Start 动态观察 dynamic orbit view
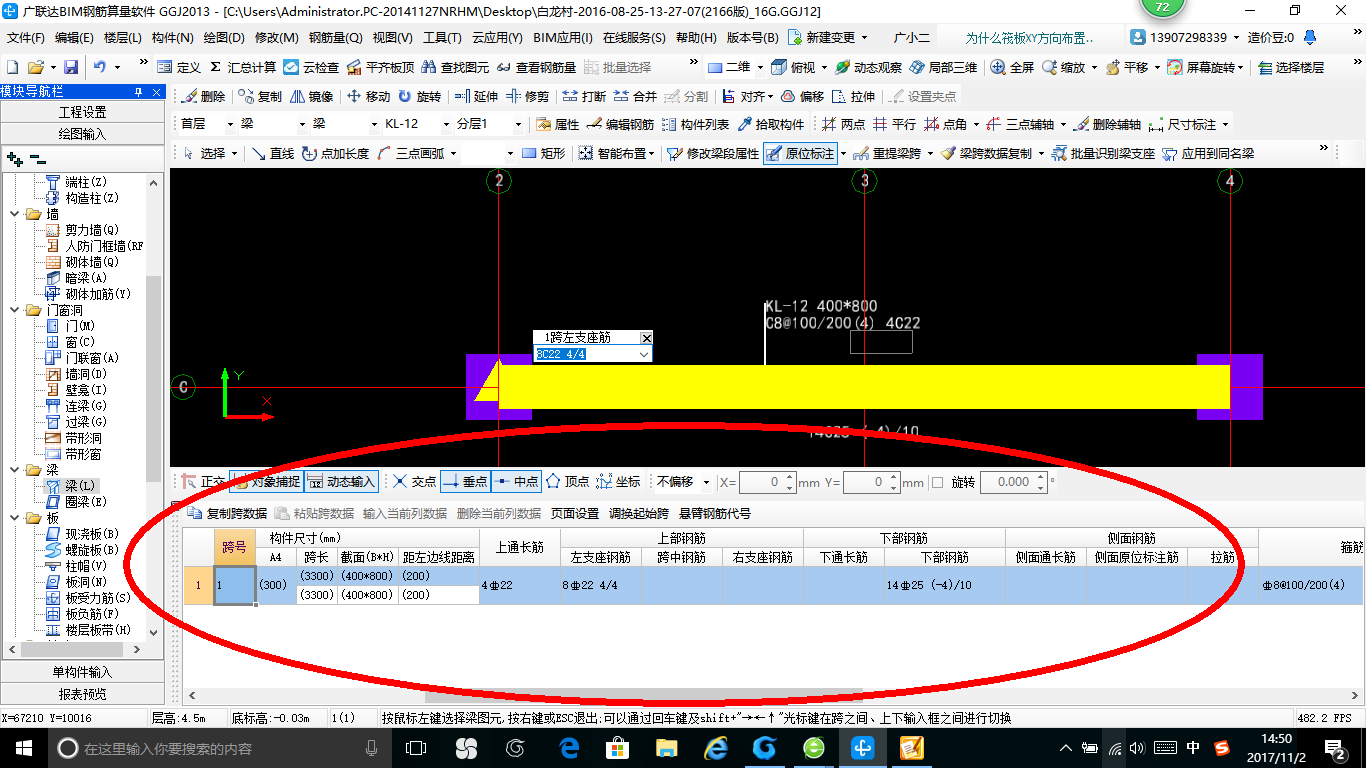 click(x=868, y=67)
